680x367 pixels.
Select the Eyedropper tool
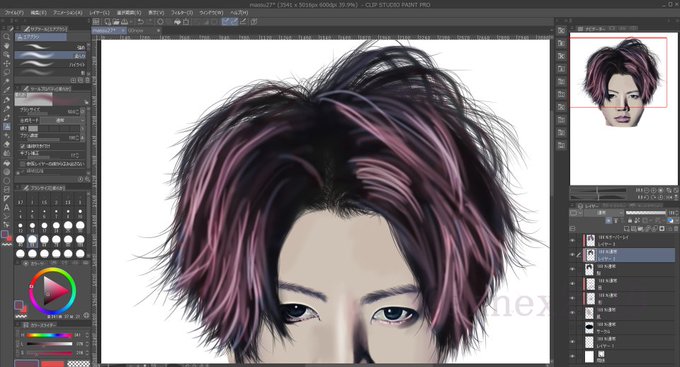pos(7,90)
